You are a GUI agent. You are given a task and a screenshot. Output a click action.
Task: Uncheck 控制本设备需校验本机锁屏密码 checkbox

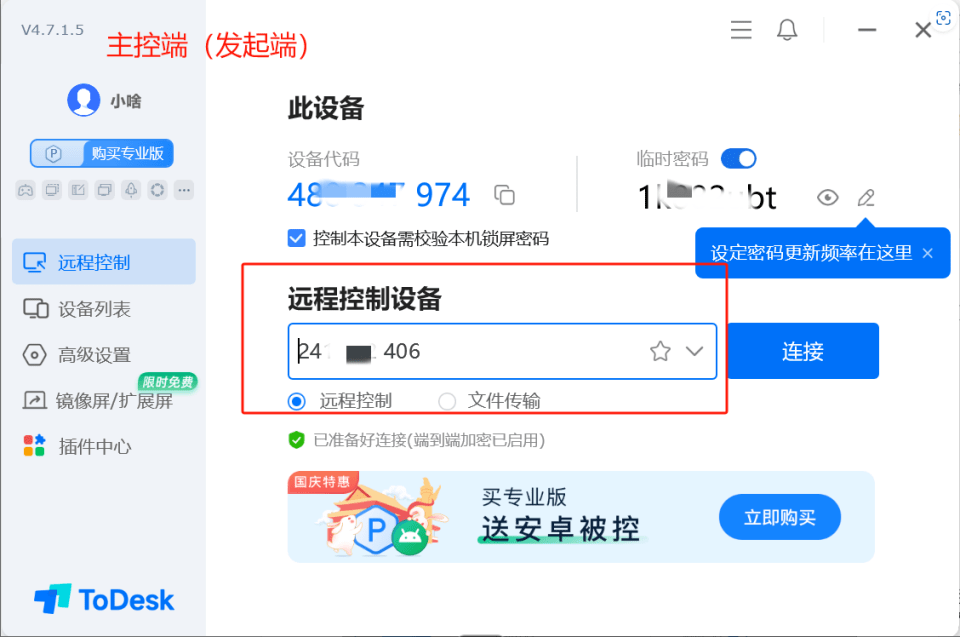296,238
